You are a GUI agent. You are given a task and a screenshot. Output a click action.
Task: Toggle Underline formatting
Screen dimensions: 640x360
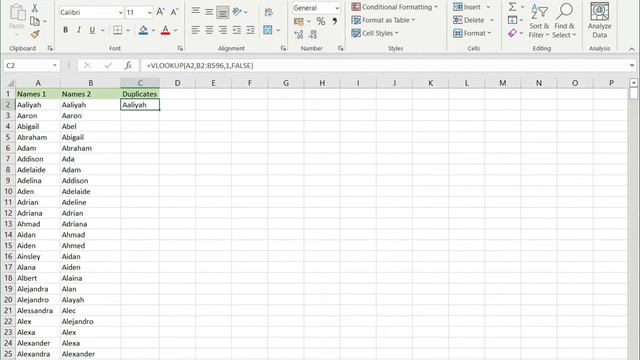[x=92, y=30]
